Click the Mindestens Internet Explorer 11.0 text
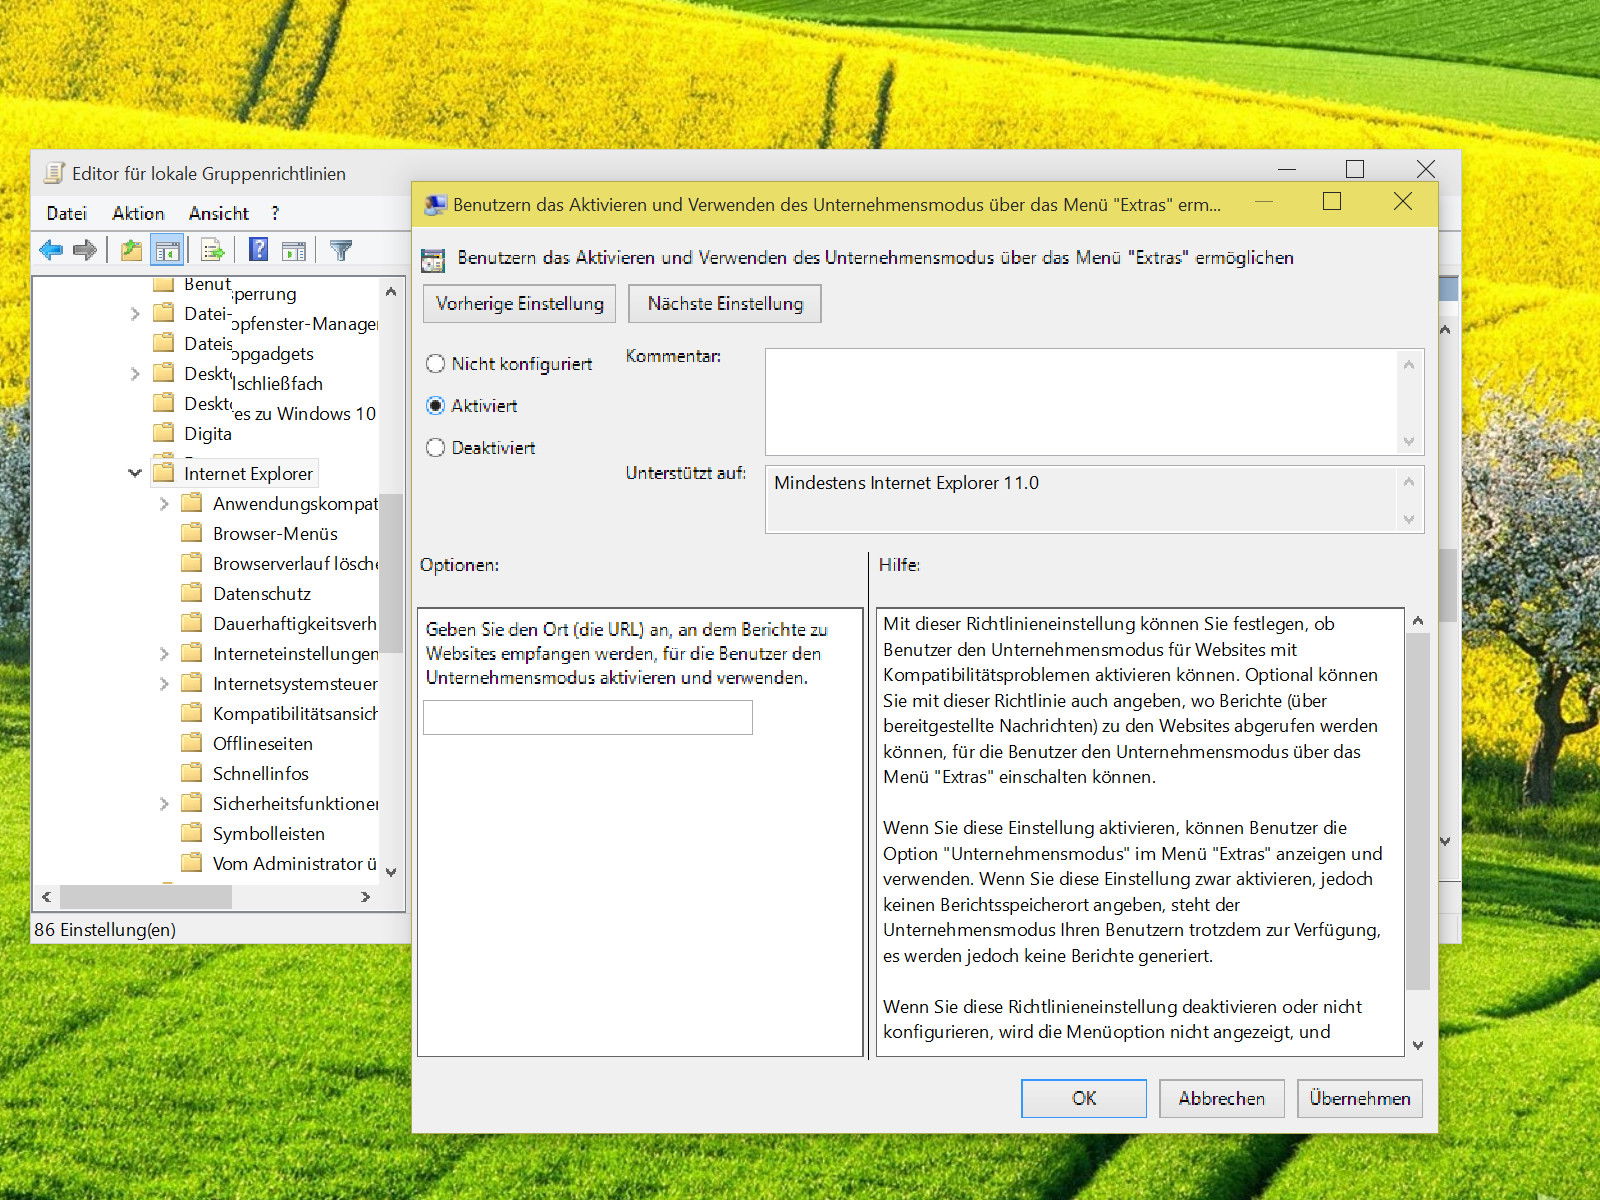This screenshot has height=1200, width=1600. [x=906, y=483]
